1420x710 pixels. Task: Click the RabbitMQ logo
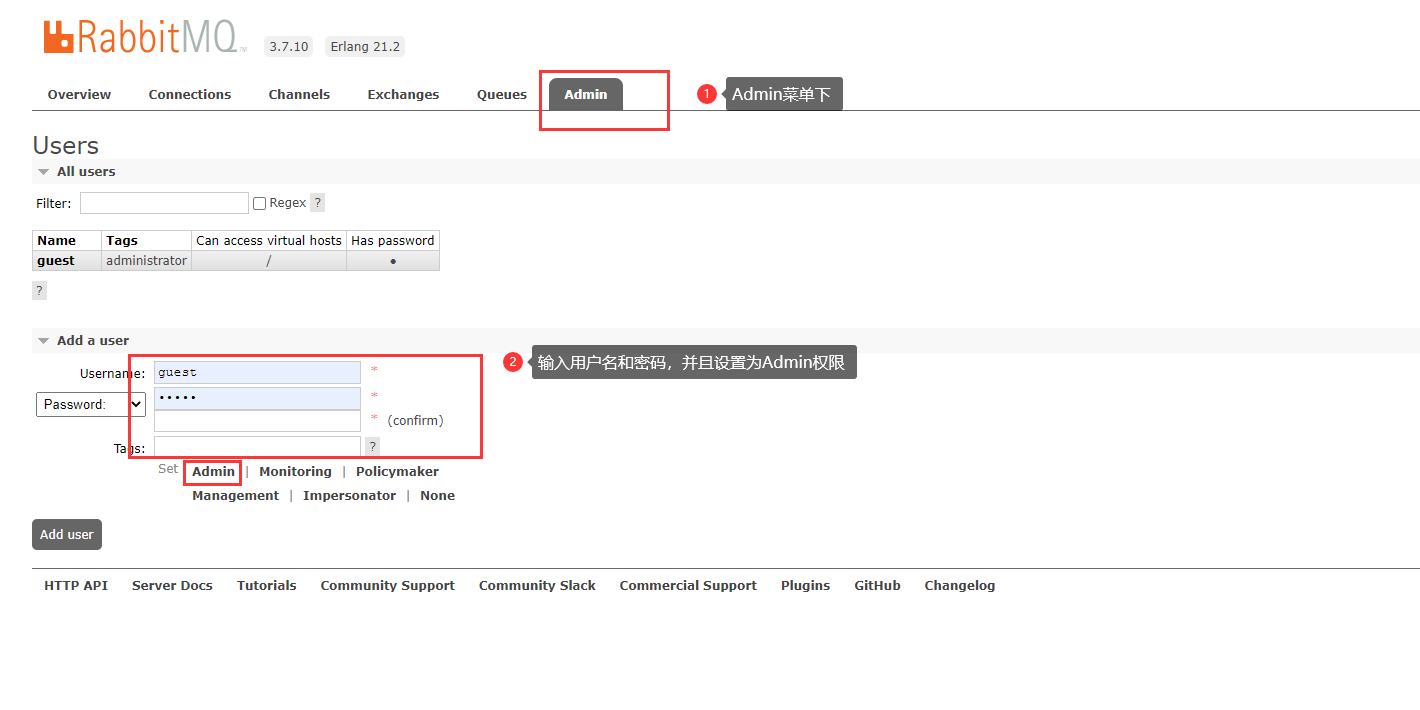coord(145,37)
